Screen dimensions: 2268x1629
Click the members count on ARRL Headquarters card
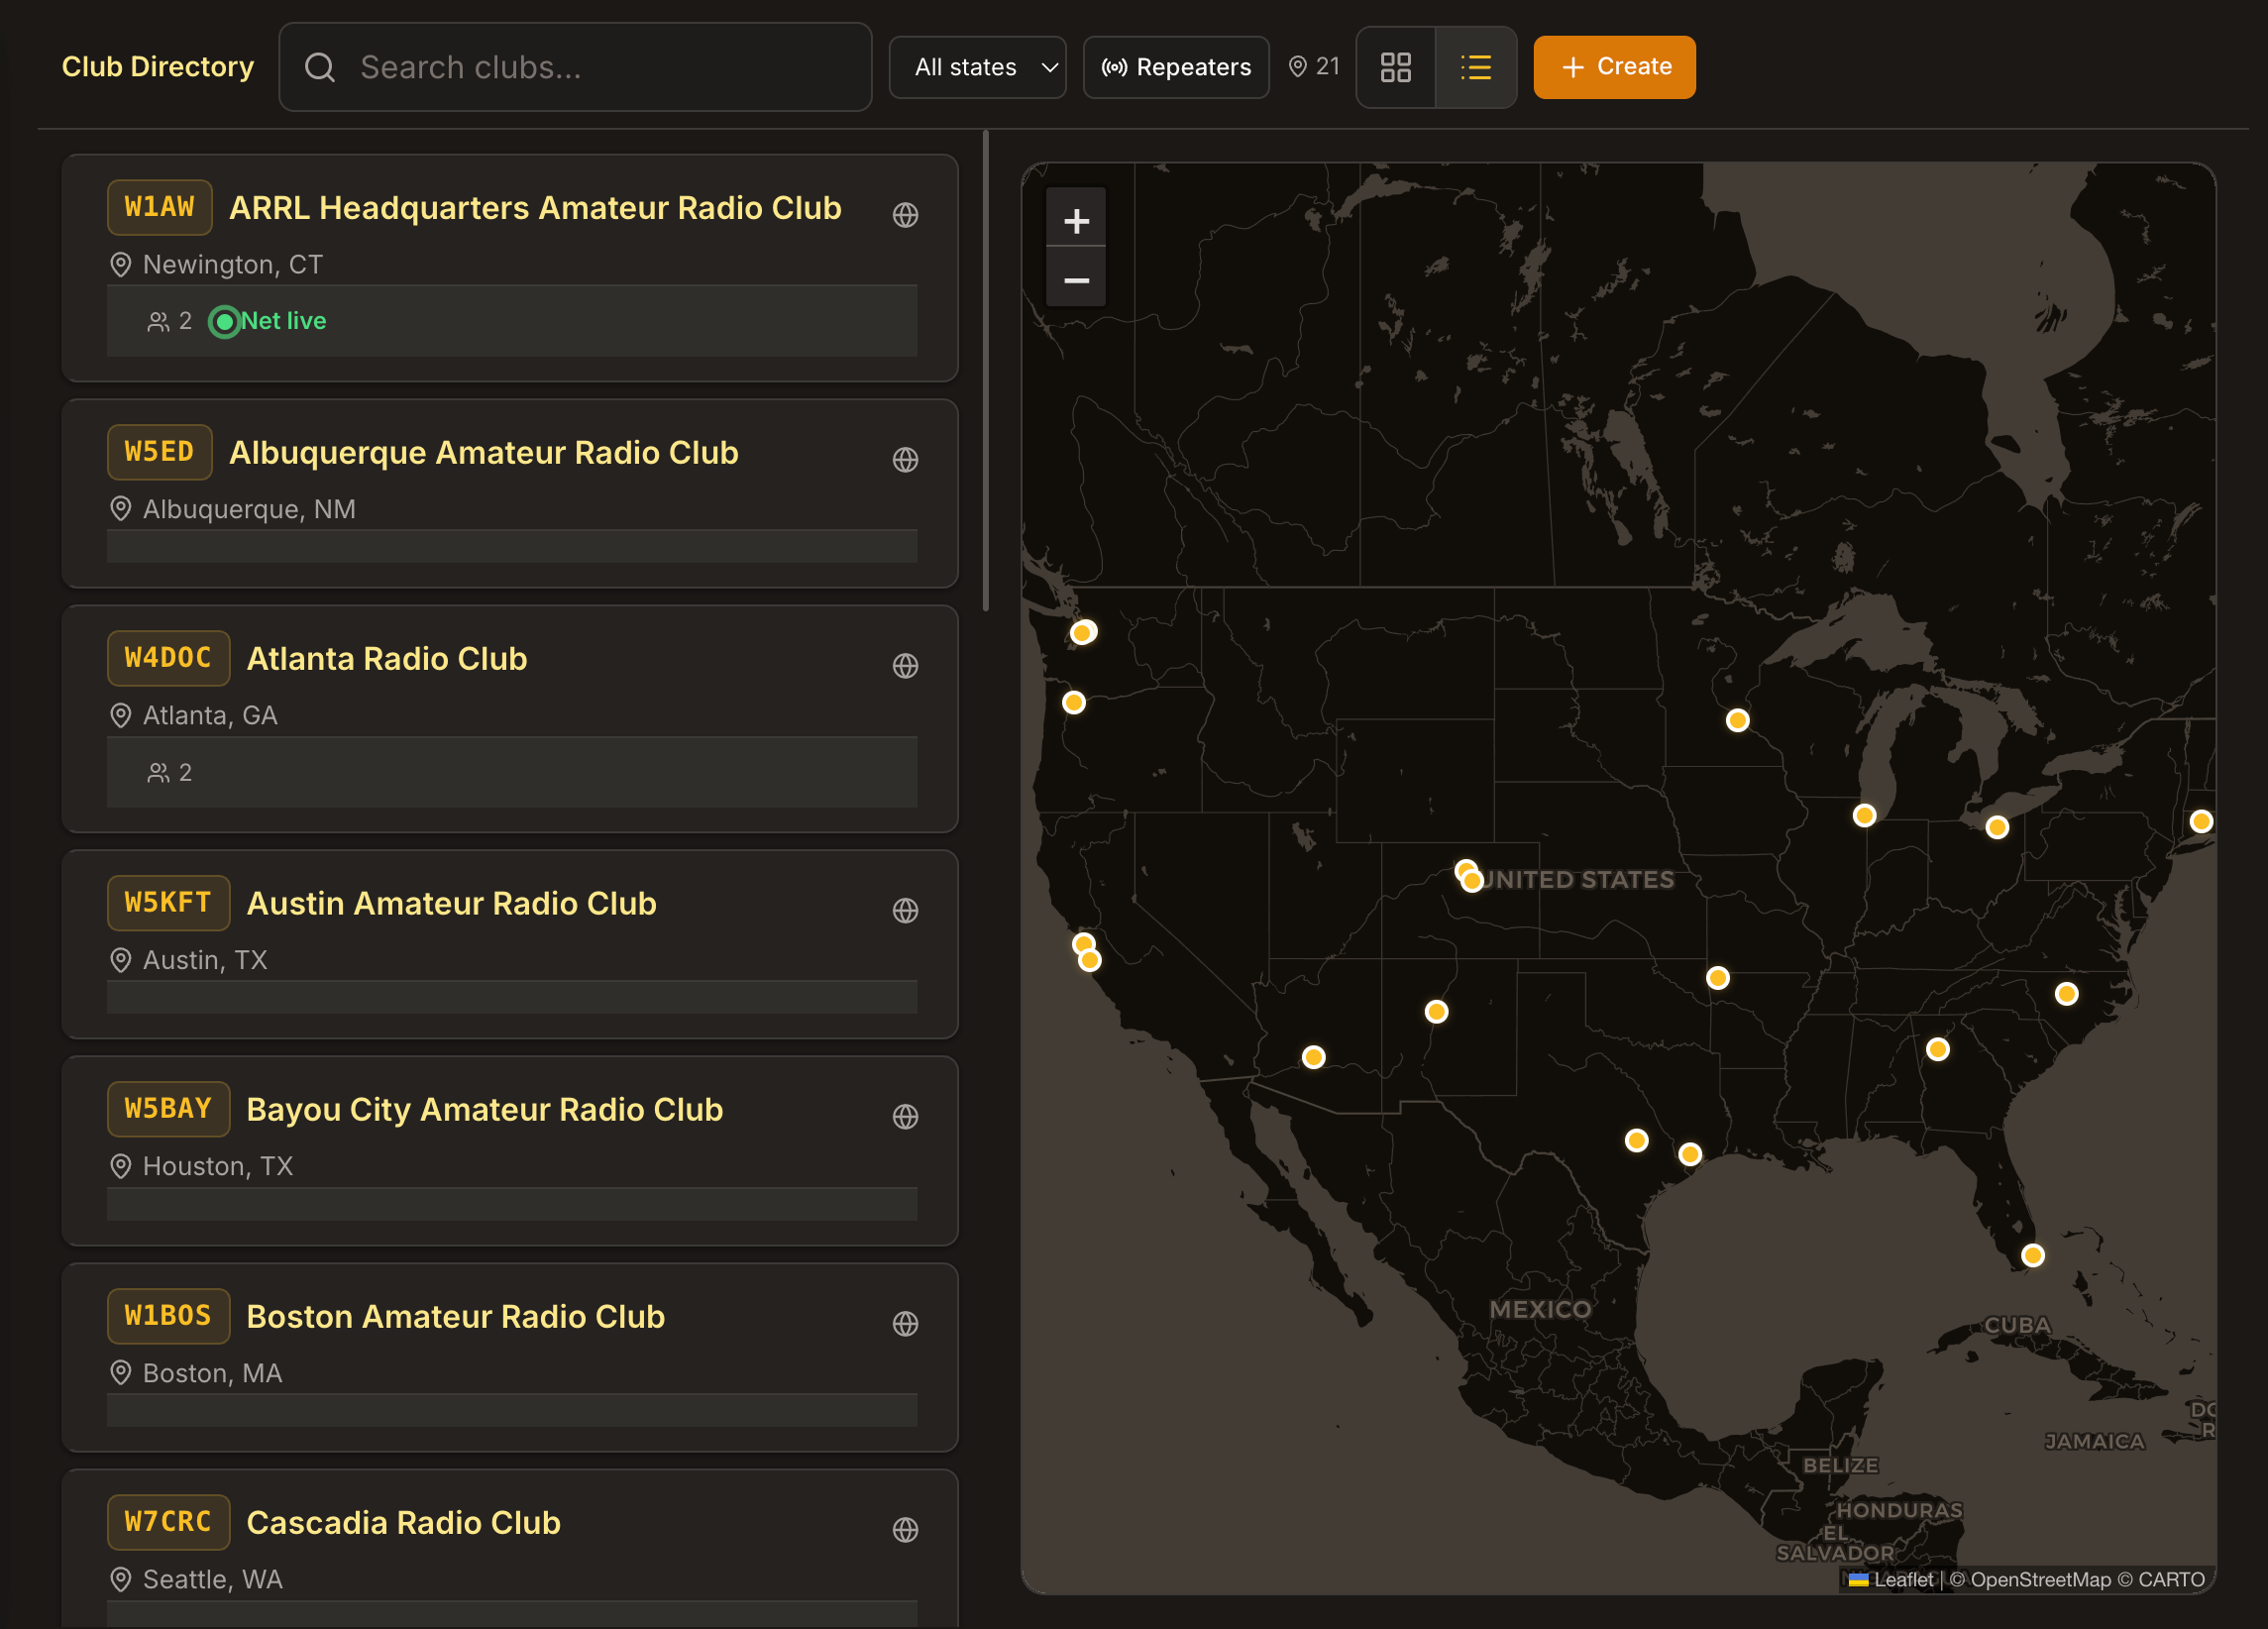pos(170,321)
